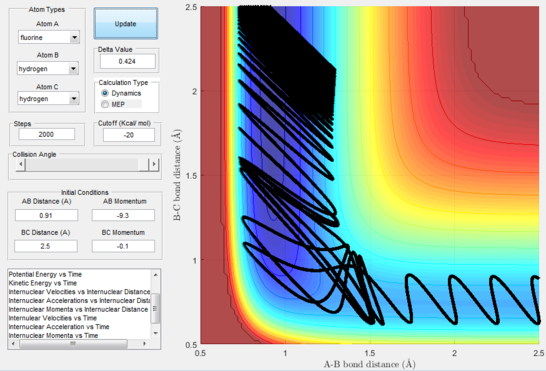
Task: Select the Dynamics radio button
Action: (x=105, y=93)
